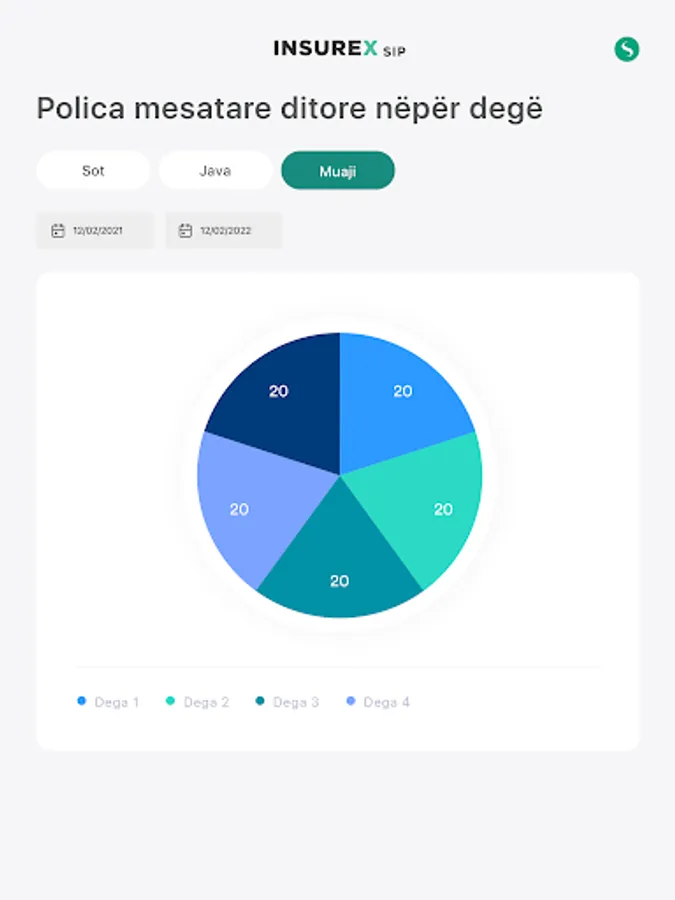Switch to the Java tab
This screenshot has width=675, height=900.
[x=215, y=170]
